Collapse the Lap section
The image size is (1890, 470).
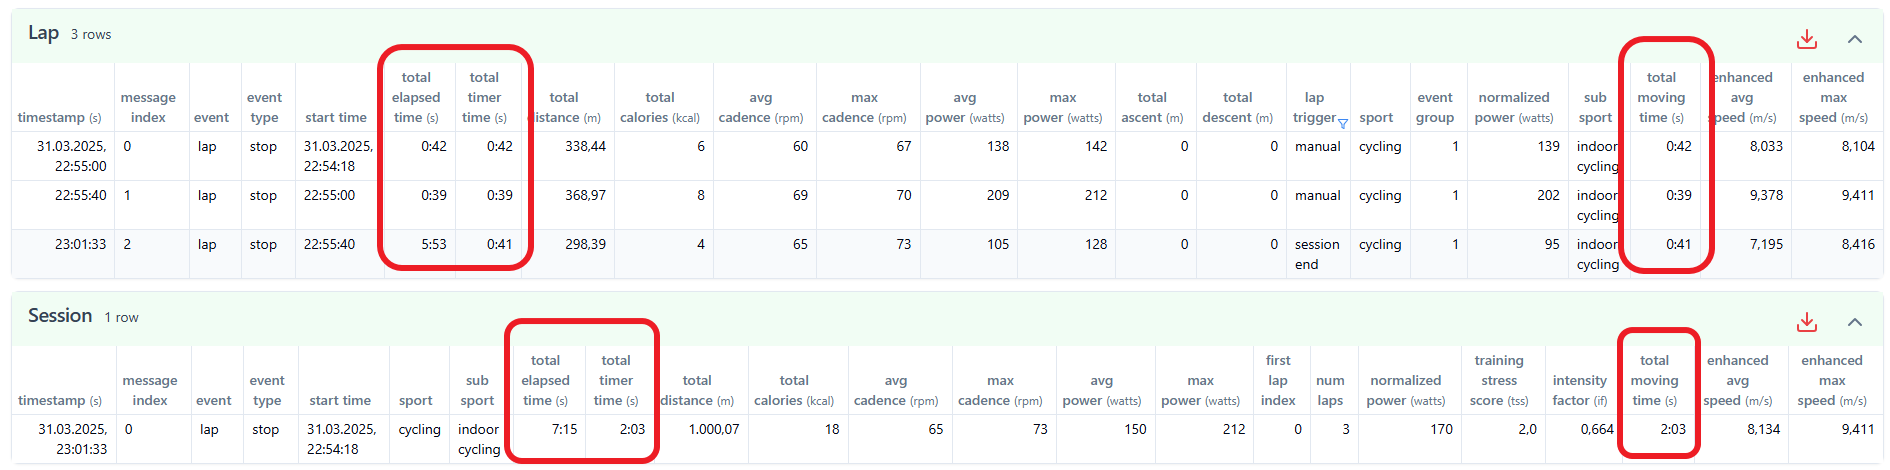point(1854,39)
